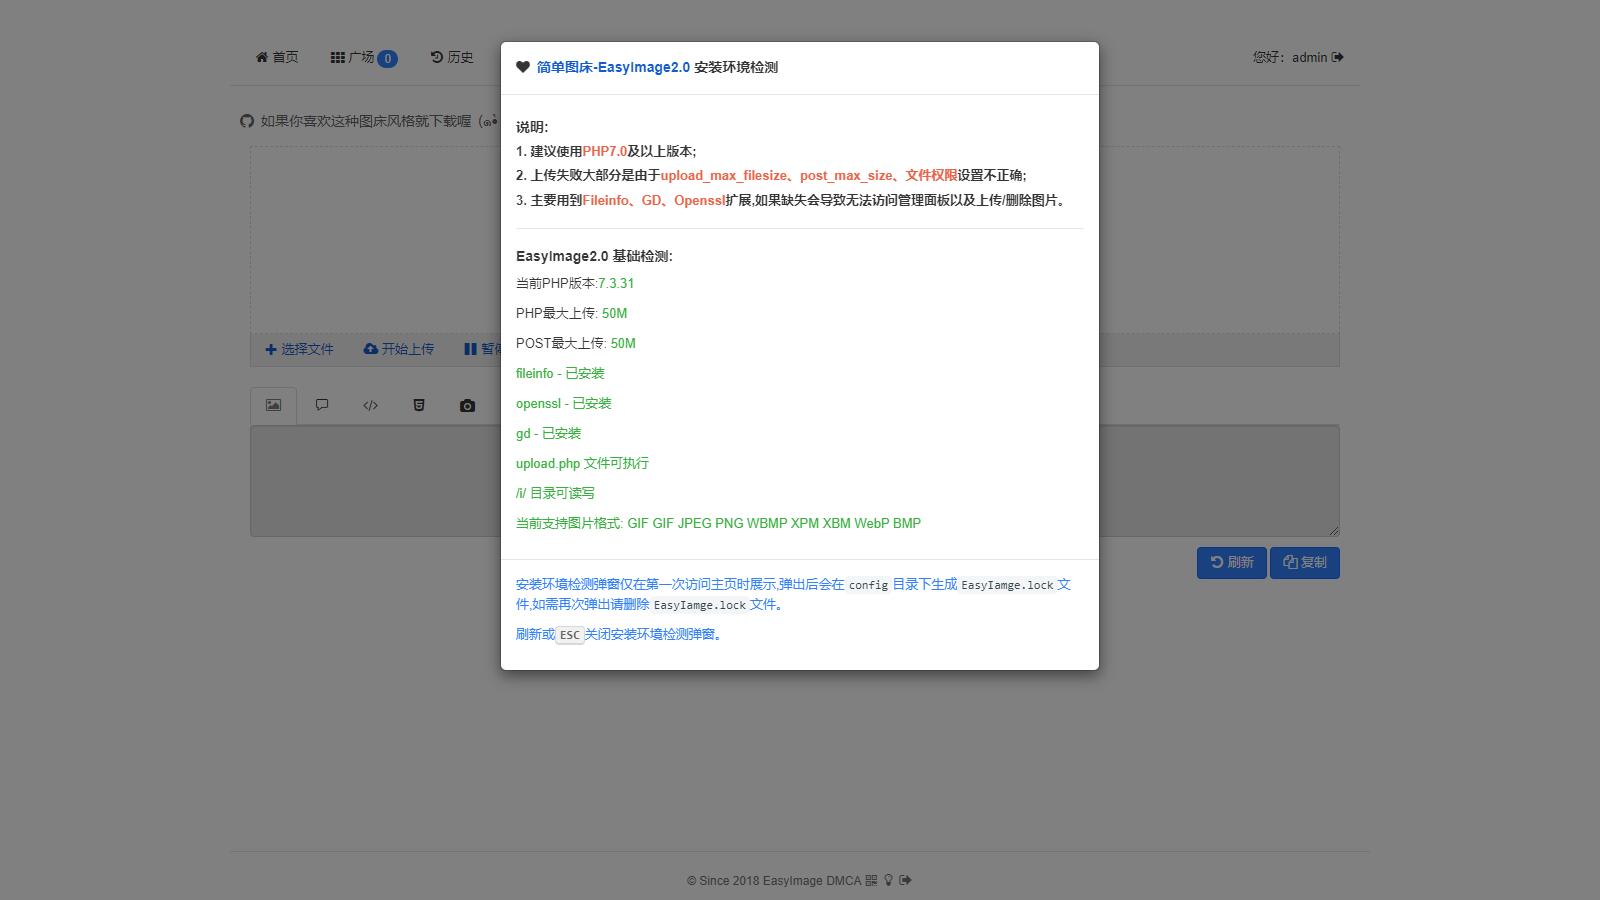The width and height of the screenshot is (1600, 900).
Task: Click the 刷新 refresh button
Action: click(x=1231, y=562)
